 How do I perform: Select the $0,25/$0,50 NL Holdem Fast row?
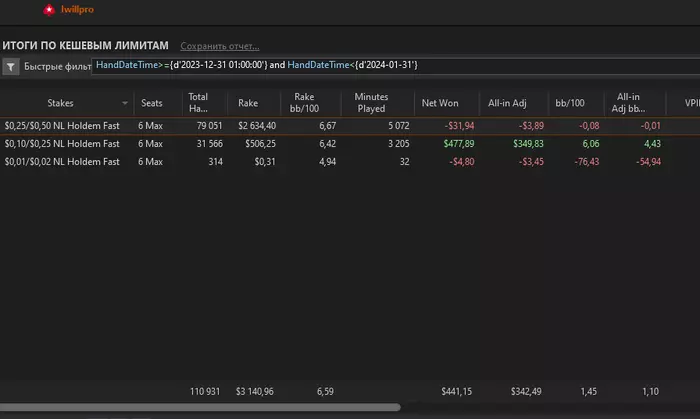pos(63,125)
